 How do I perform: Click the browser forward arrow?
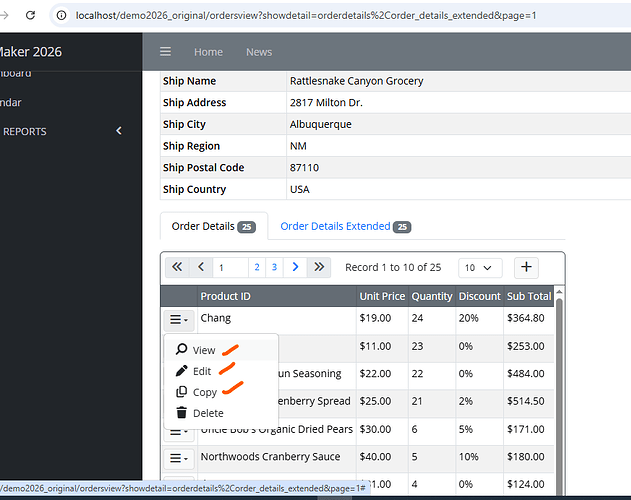(4, 15)
